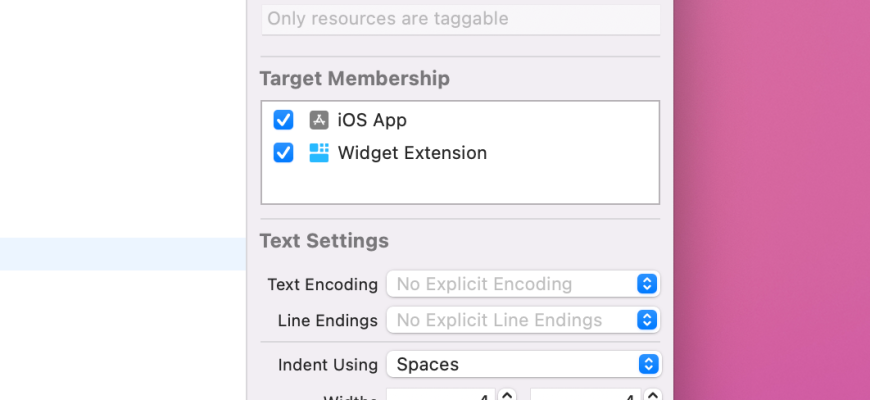
Task: Click the Indent Using label
Action: [327, 364]
